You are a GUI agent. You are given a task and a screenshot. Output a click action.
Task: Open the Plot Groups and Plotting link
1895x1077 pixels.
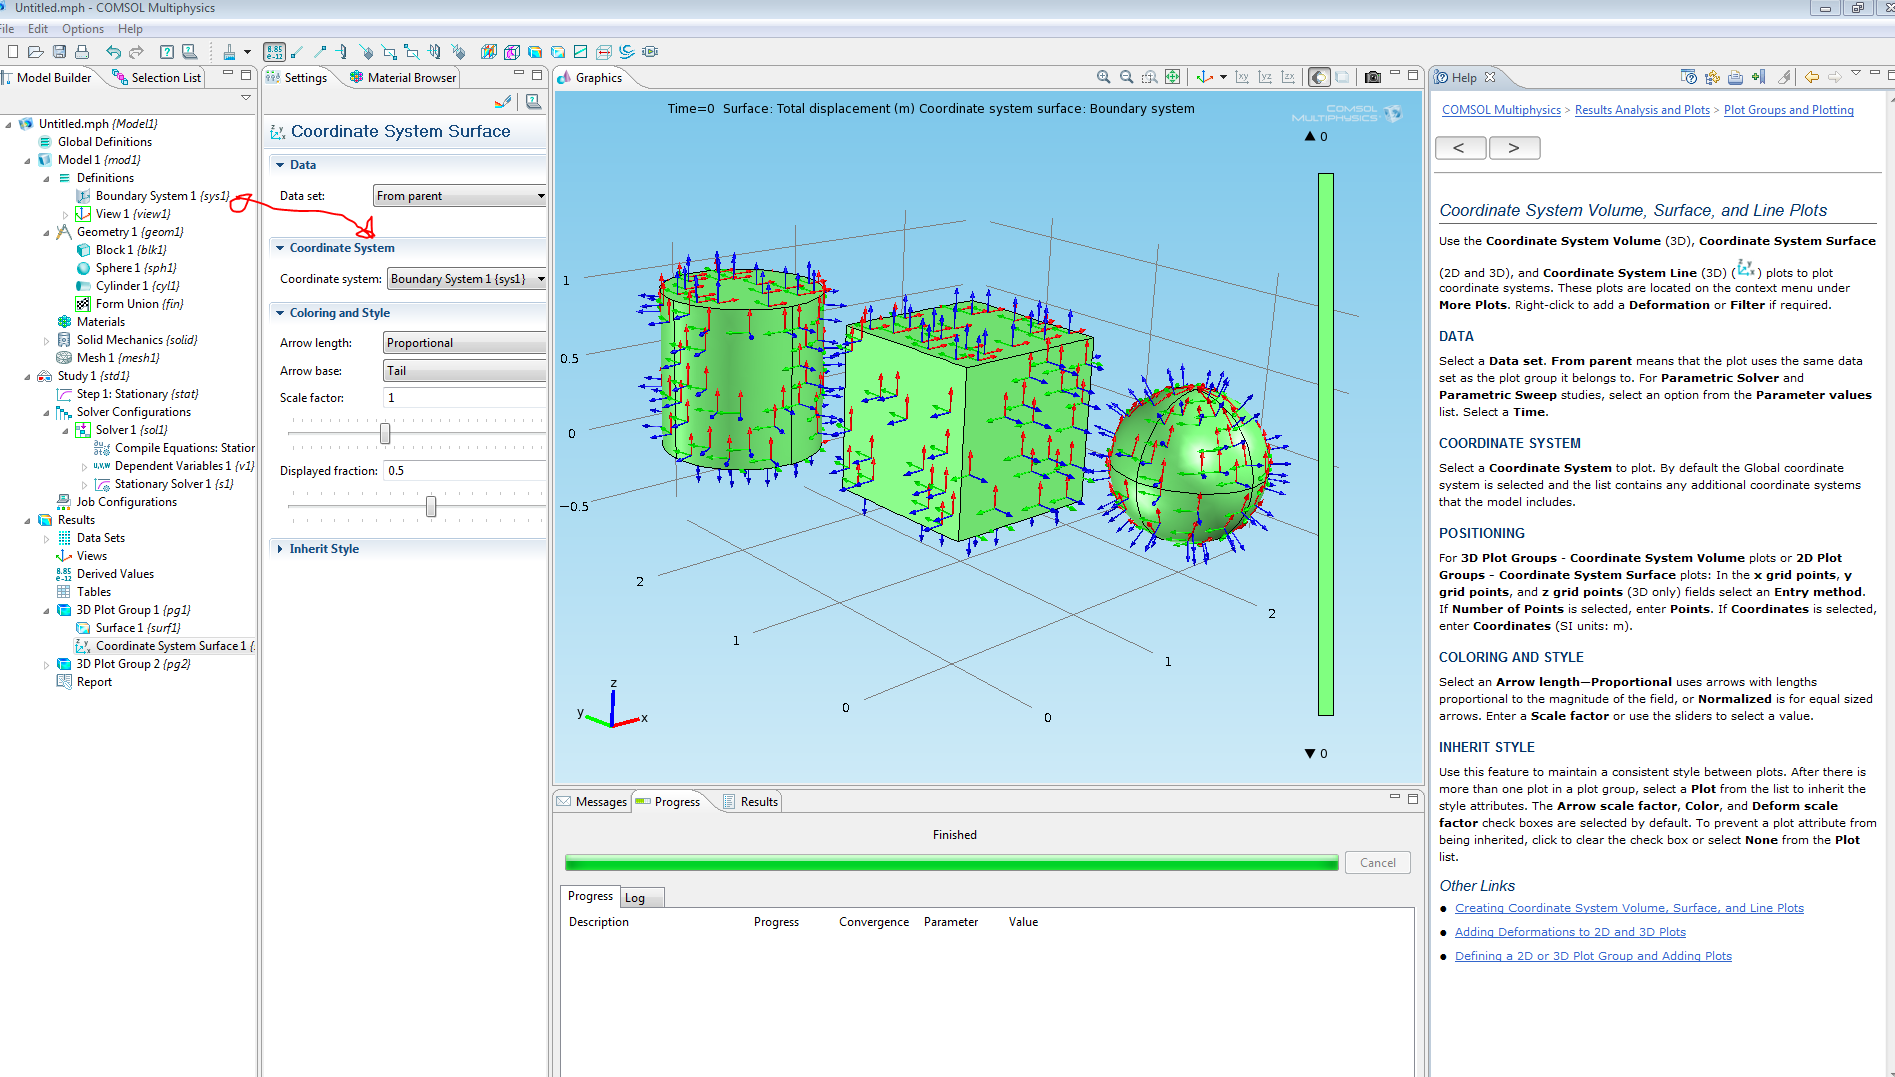pyautogui.click(x=1789, y=110)
